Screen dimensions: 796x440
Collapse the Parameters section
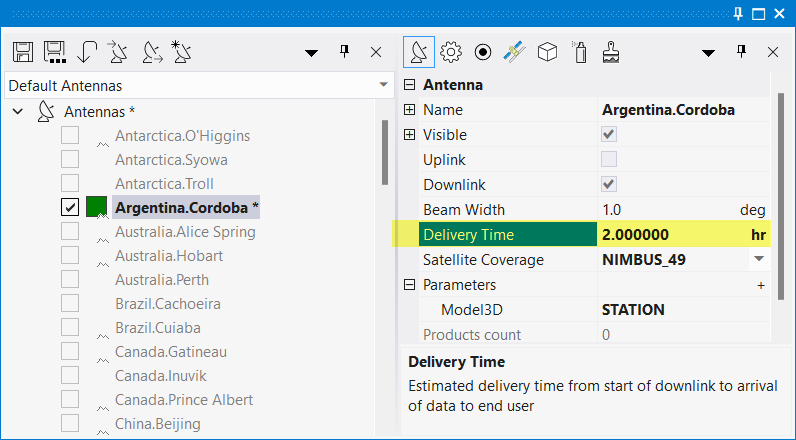[409, 285]
